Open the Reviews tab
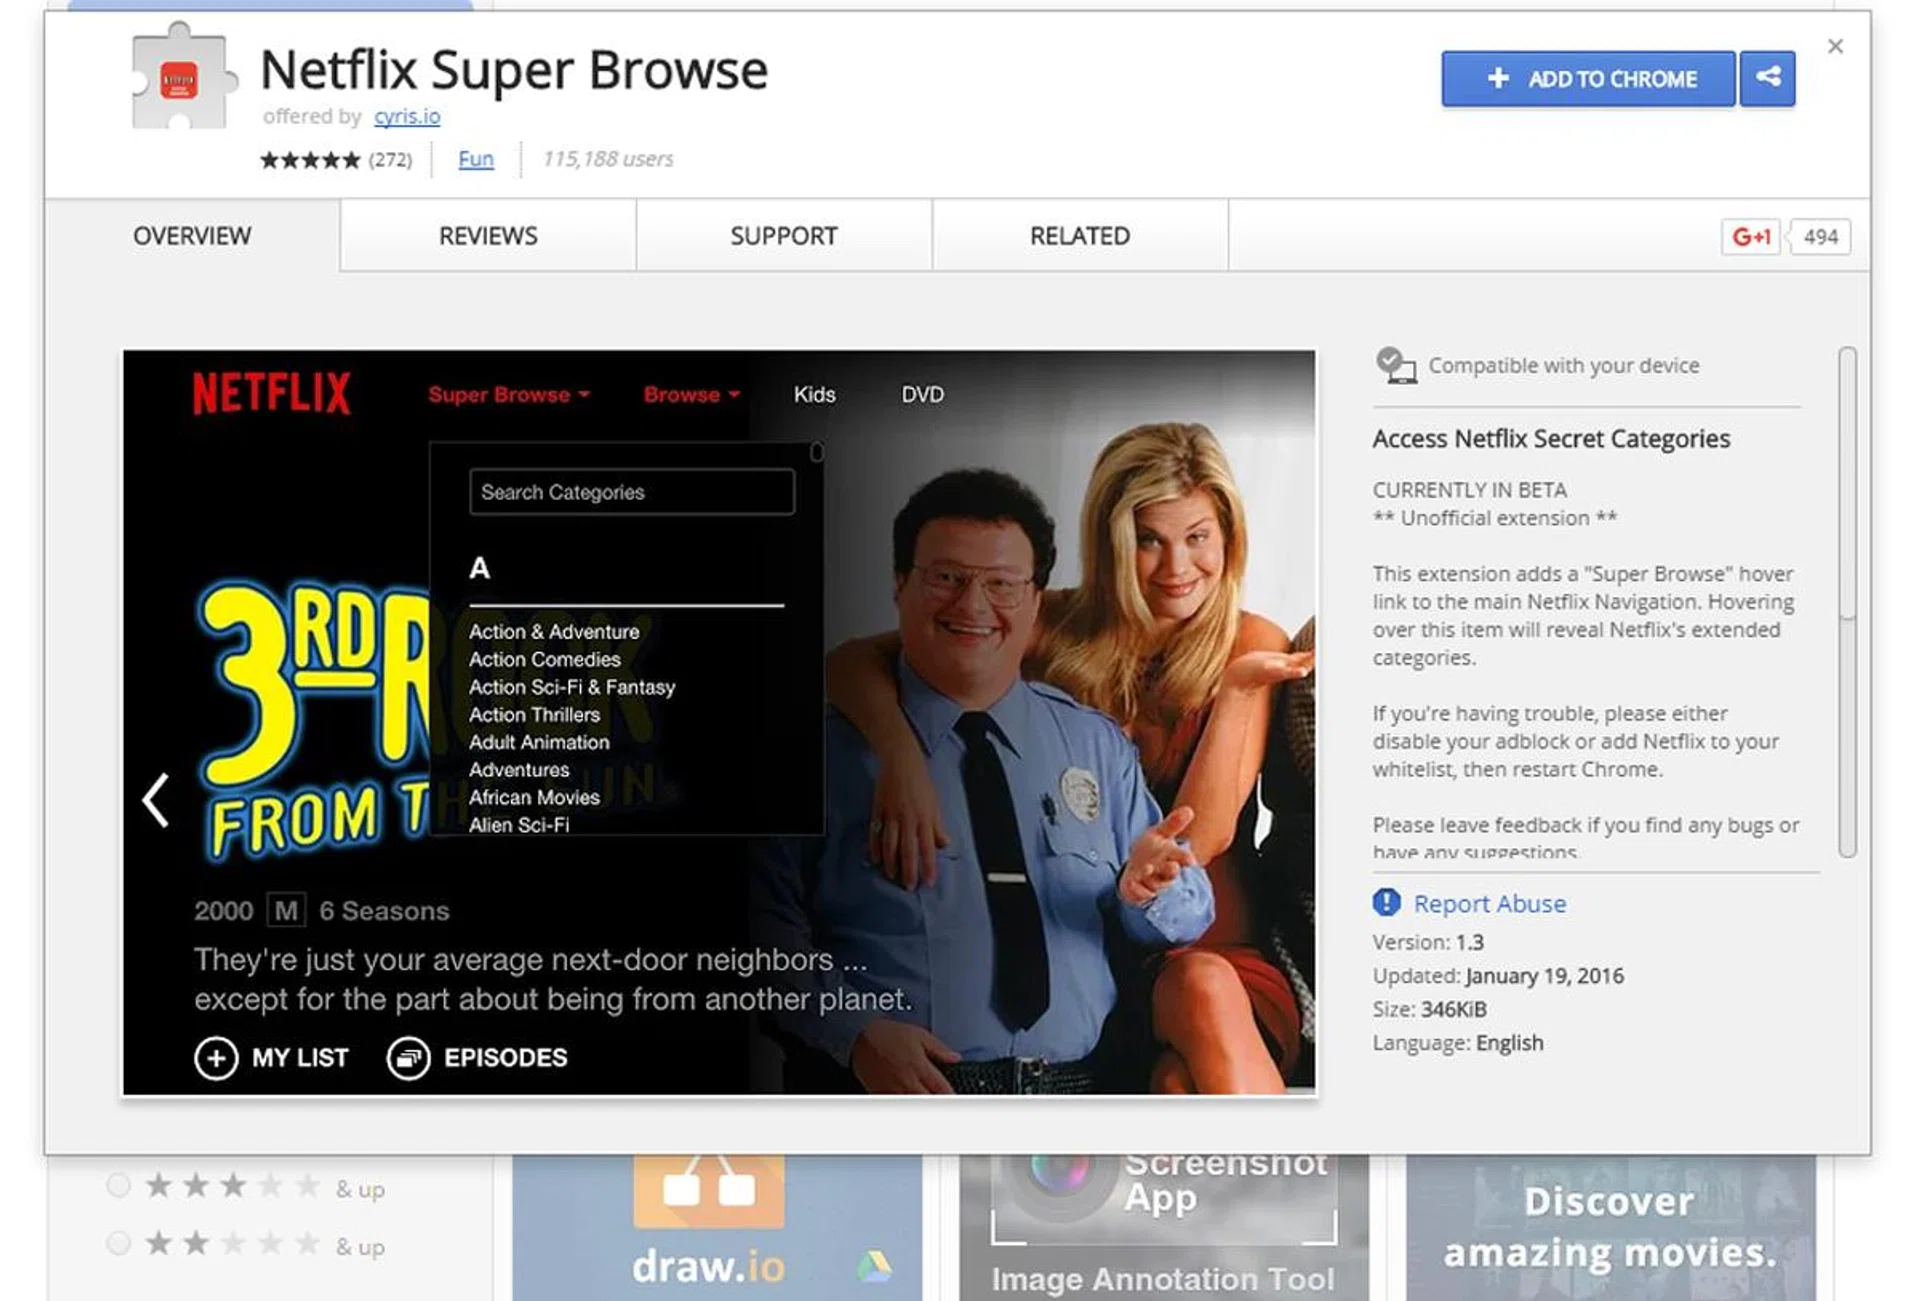The image size is (1920, 1301). pyautogui.click(x=488, y=236)
